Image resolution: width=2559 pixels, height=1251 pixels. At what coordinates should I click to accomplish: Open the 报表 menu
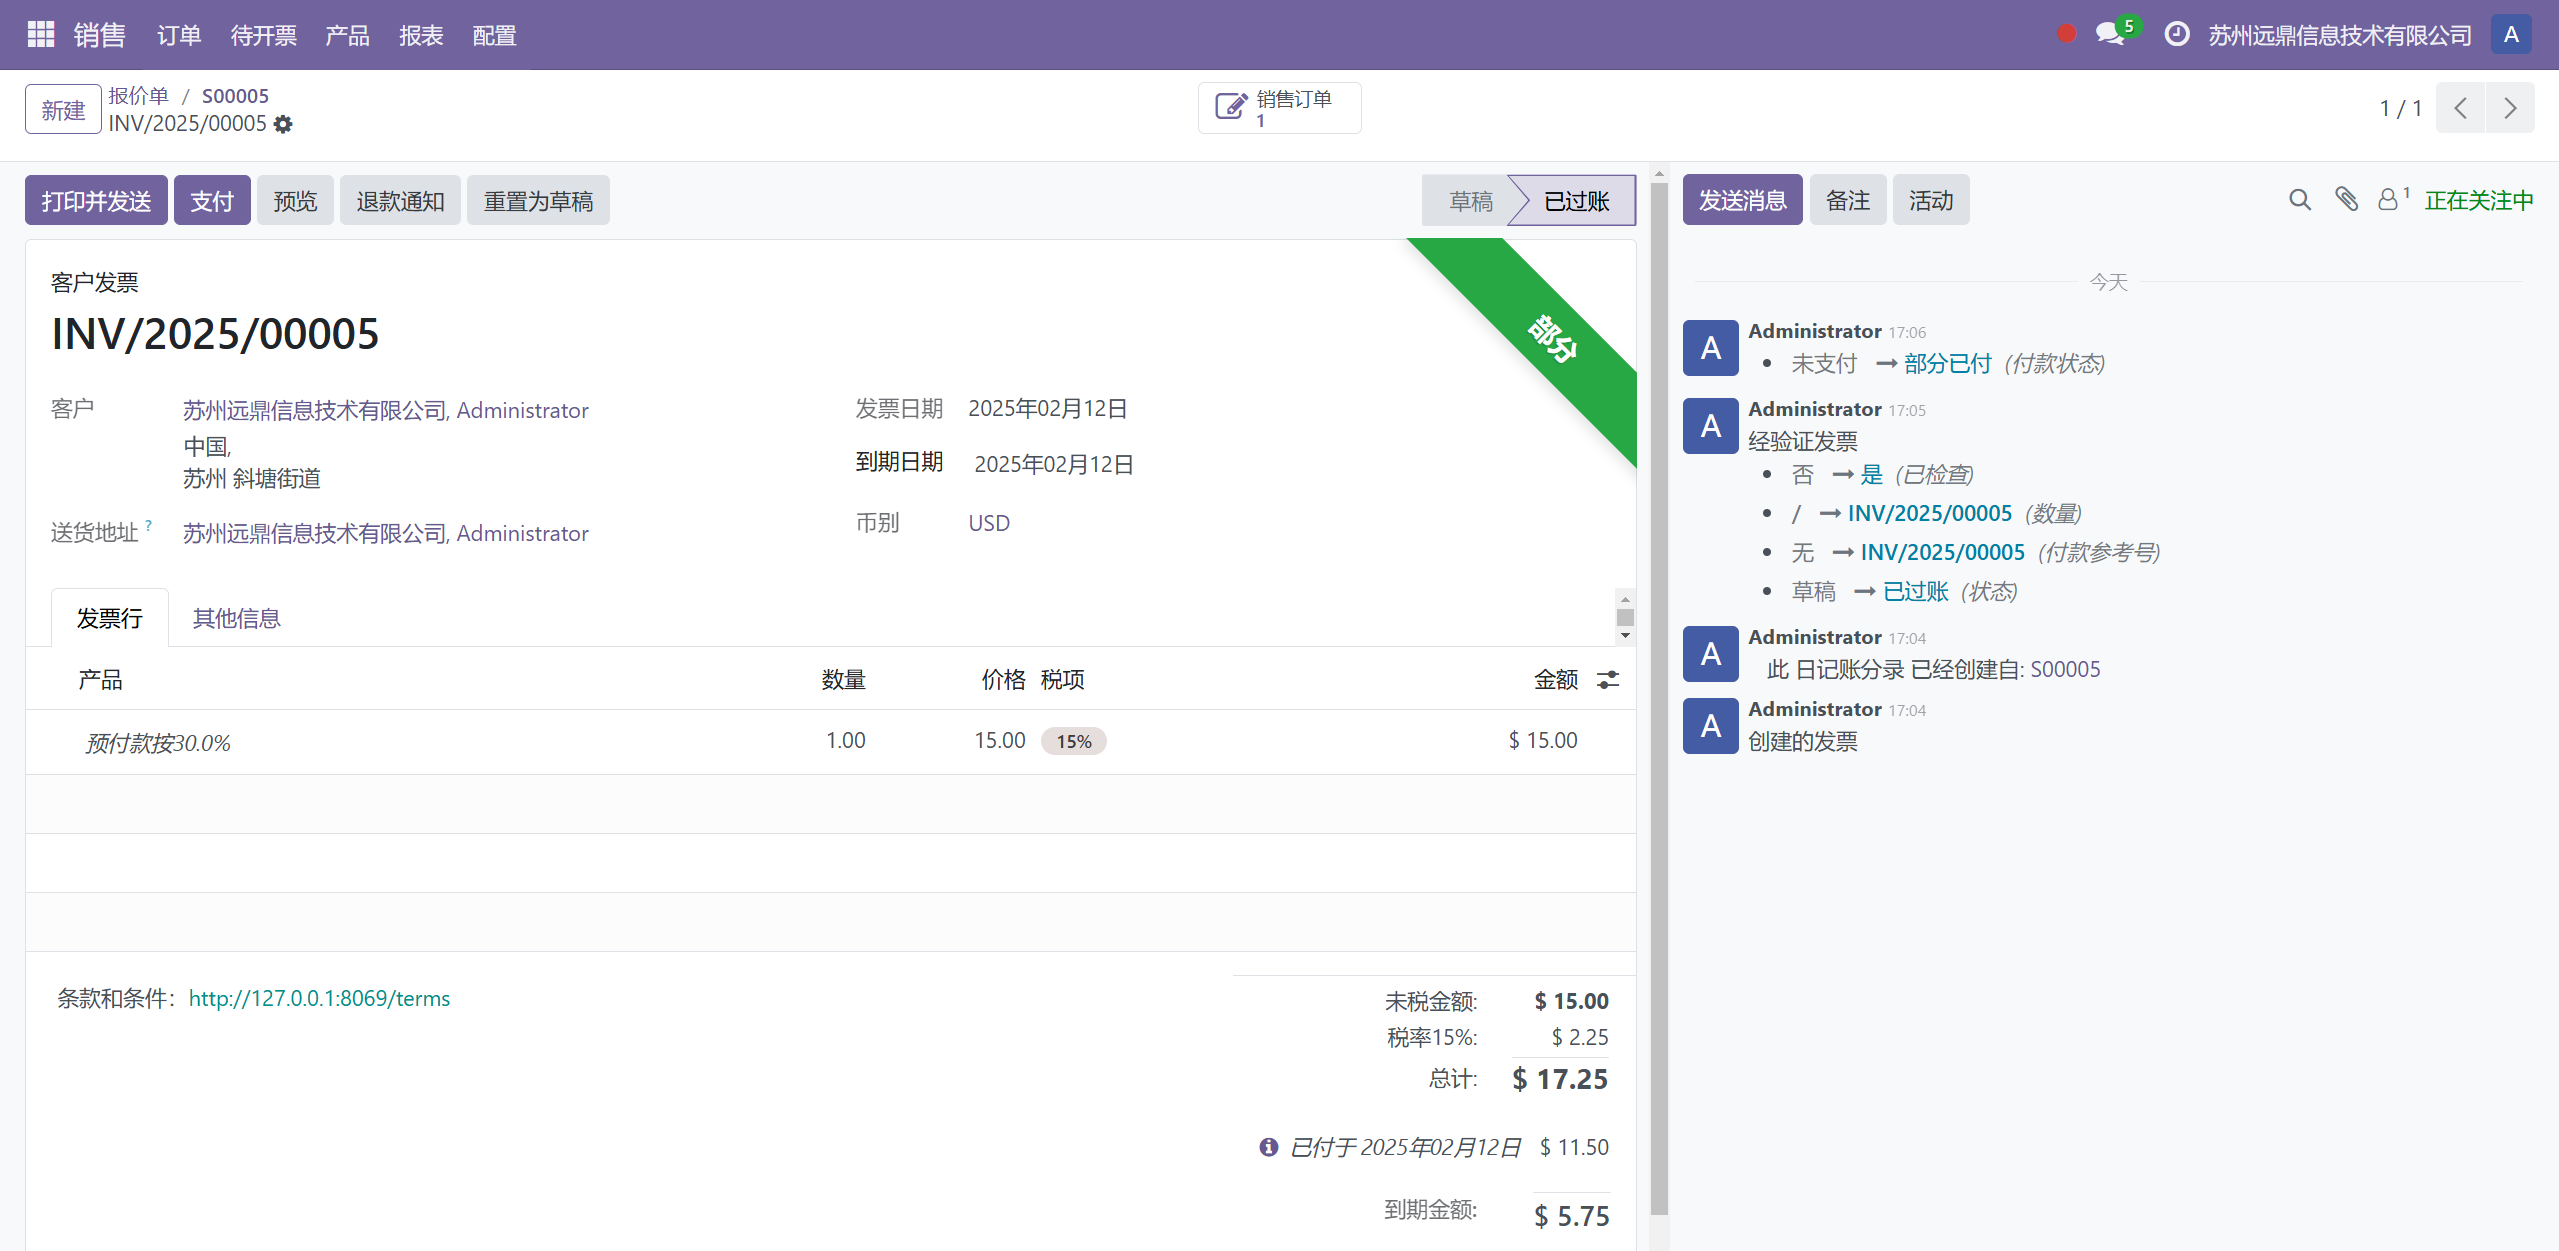[421, 36]
